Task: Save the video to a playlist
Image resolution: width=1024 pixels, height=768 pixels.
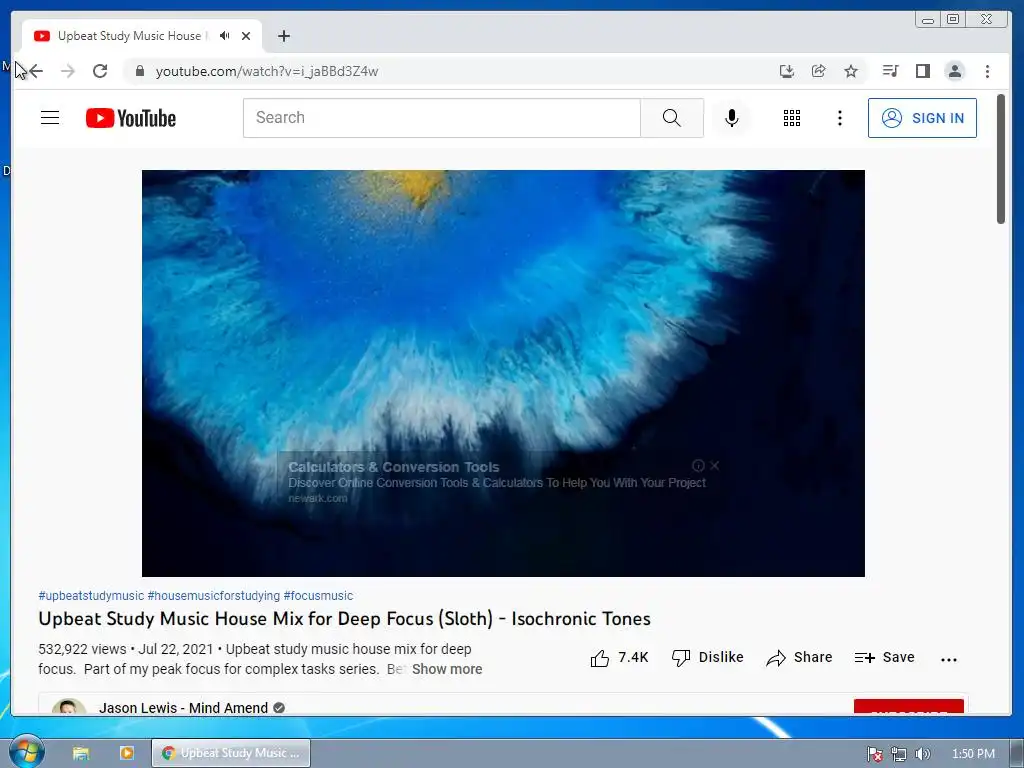Action: [x=884, y=658]
